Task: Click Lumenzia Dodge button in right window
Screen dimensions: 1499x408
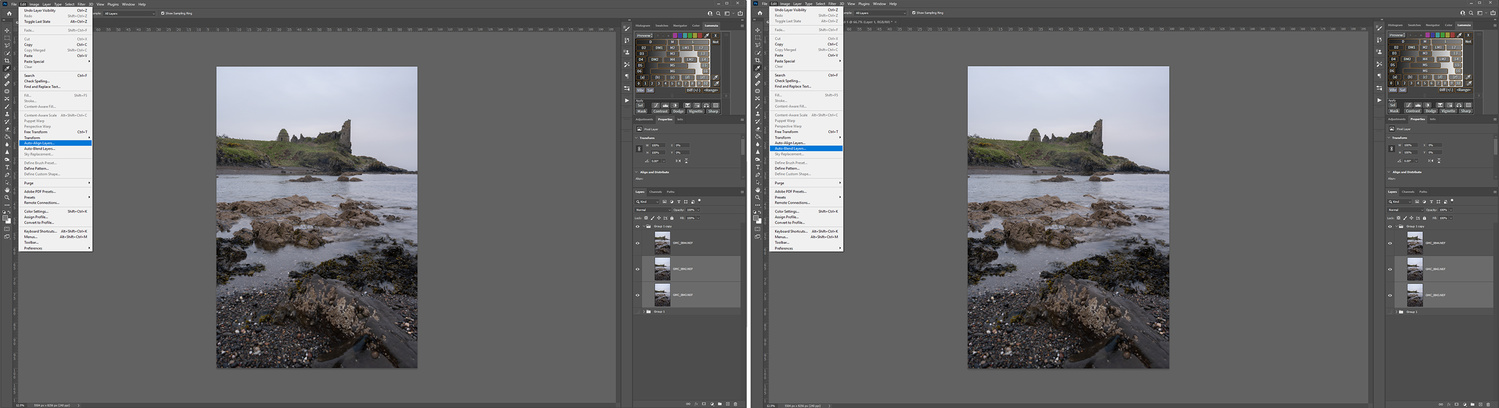Action: pyautogui.click(x=1429, y=111)
